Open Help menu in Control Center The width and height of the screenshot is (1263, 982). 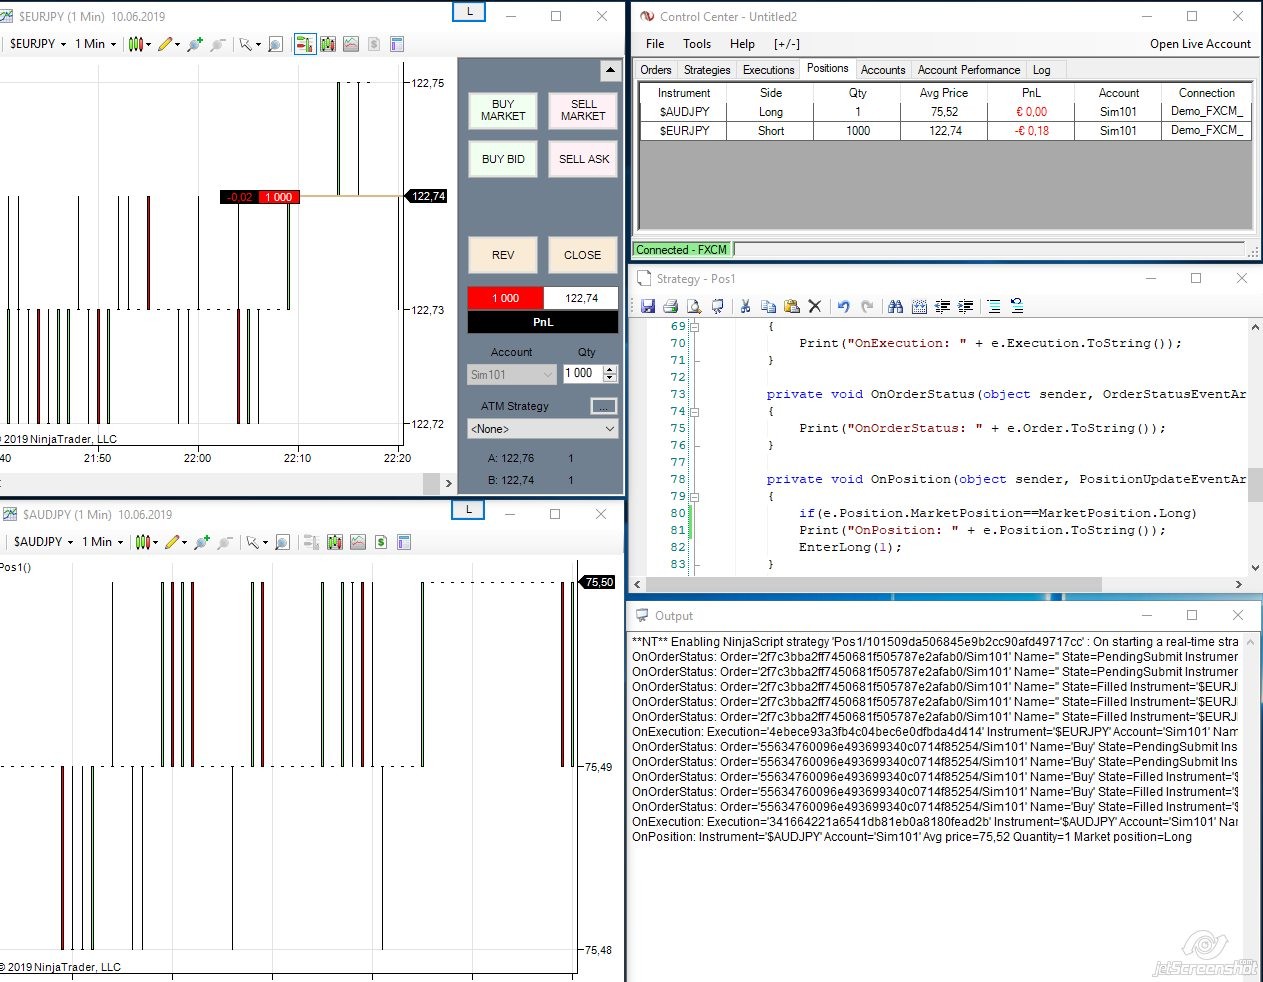(x=742, y=44)
